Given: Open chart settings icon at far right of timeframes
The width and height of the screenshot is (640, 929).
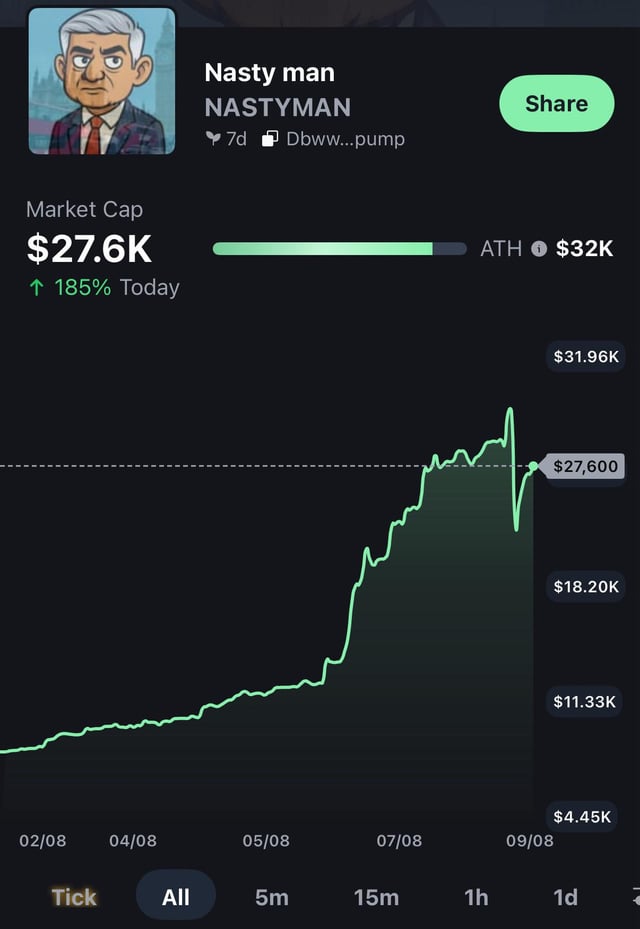Looking at the screenshot, I should point(634,897).
